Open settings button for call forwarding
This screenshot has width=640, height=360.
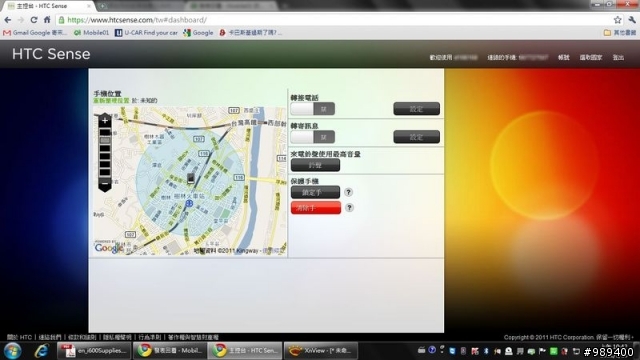tap(416, 109)
